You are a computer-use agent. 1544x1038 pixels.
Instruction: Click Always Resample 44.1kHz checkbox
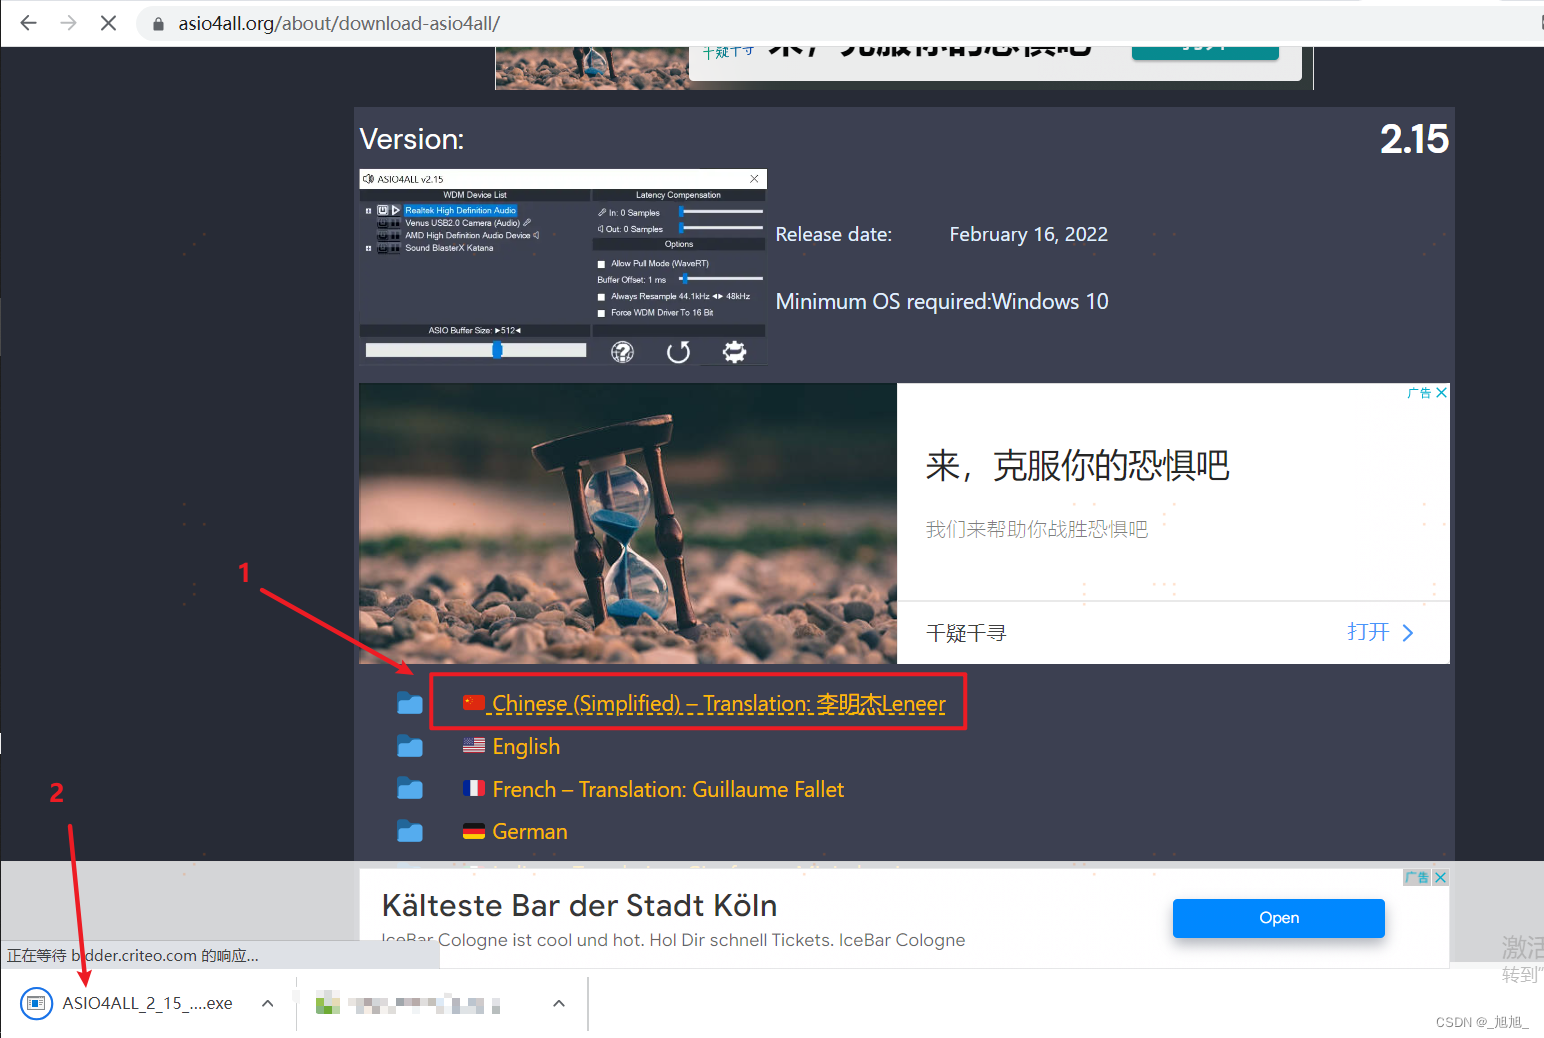601,297
